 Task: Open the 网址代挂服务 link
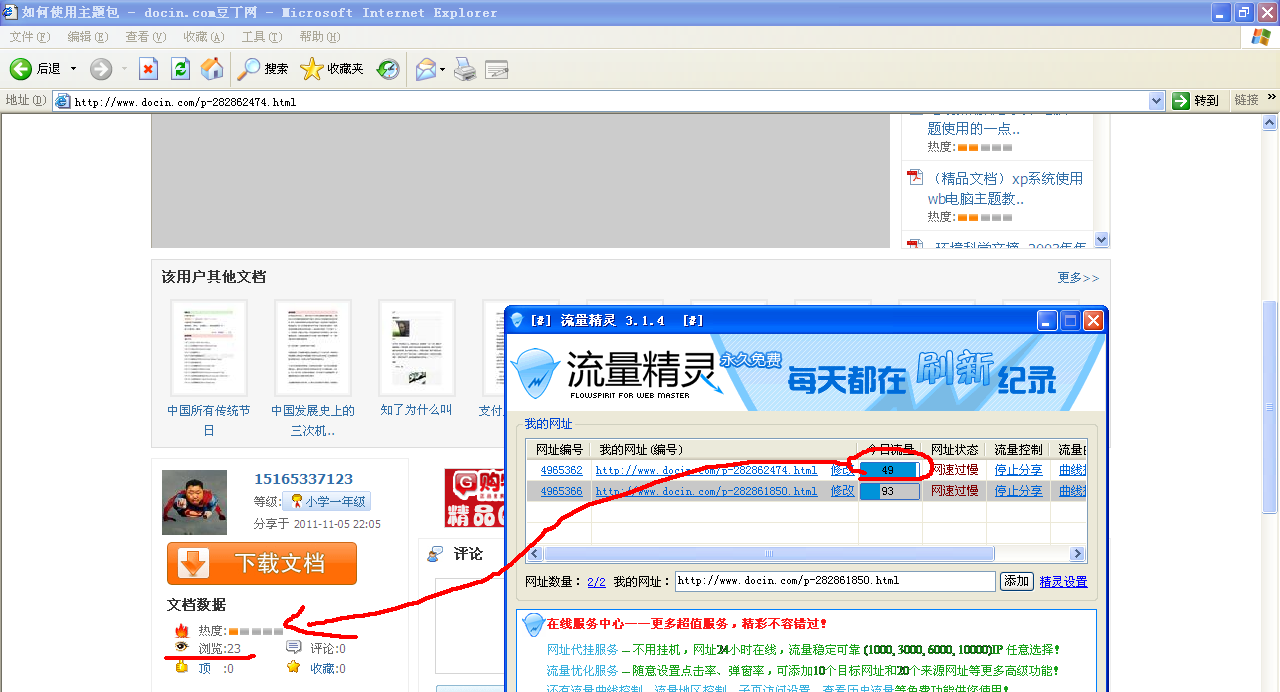point(582,649)
